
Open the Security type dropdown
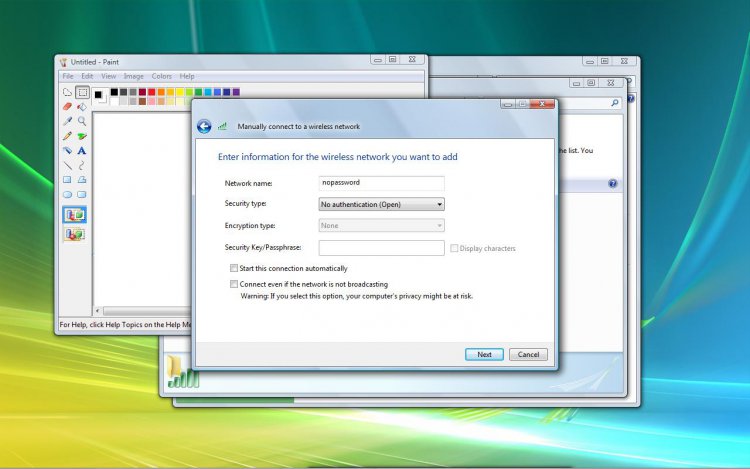[381, 204]
